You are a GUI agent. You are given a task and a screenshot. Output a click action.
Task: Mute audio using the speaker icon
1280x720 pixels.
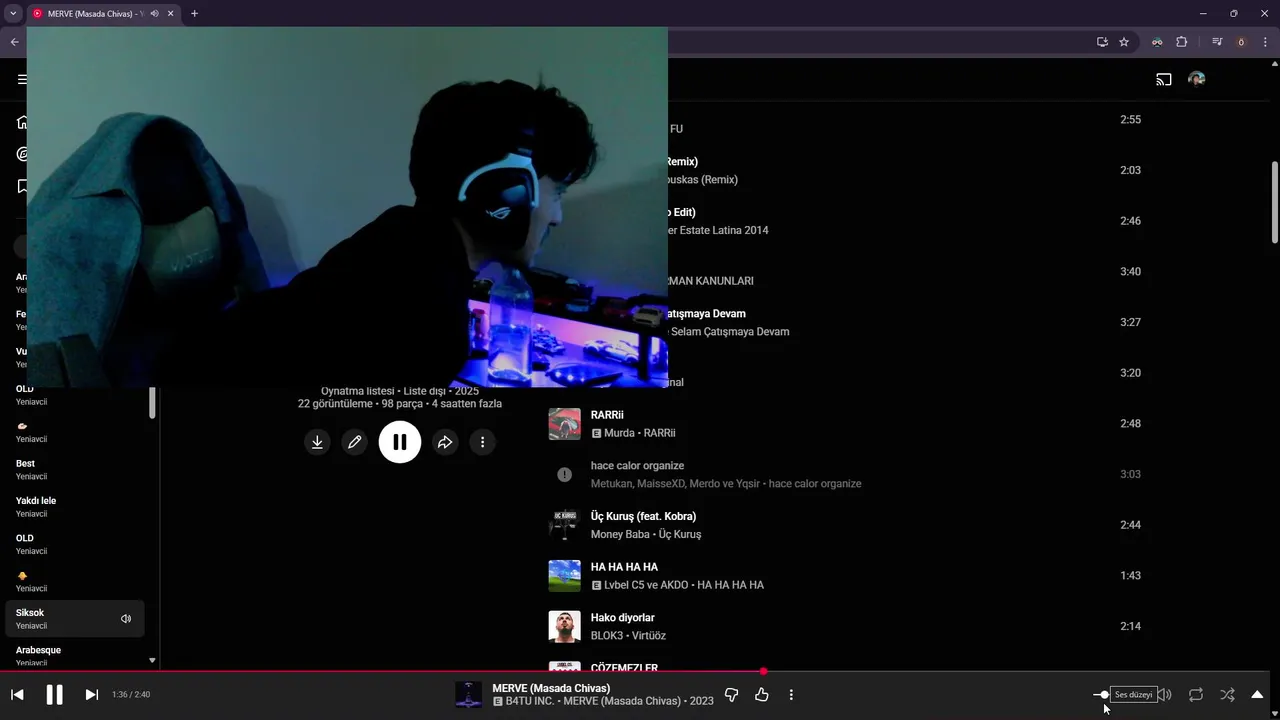pos(1164,694)
